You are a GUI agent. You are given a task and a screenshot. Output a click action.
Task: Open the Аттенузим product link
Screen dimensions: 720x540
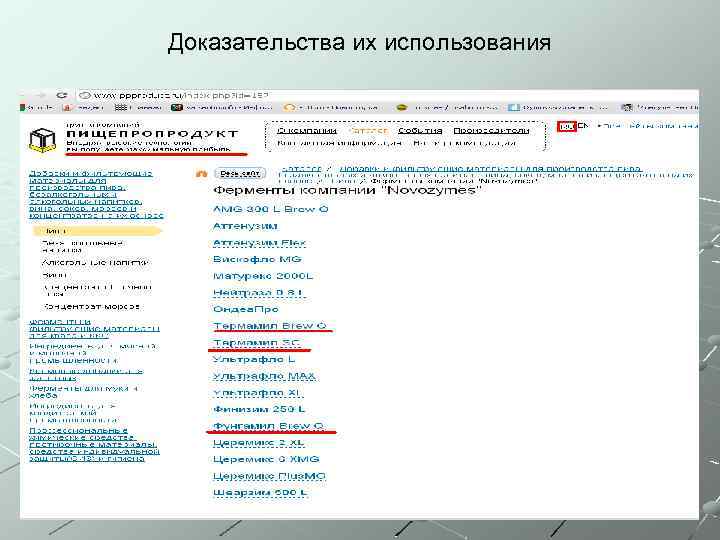(x=245, y=226)
